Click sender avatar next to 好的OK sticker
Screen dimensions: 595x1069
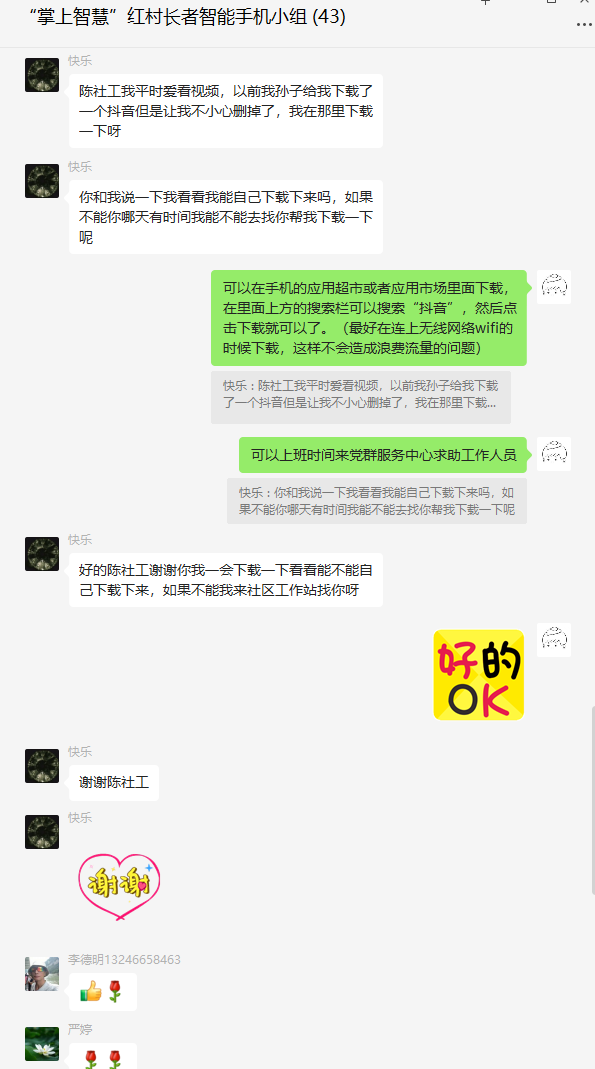(554, 640)
